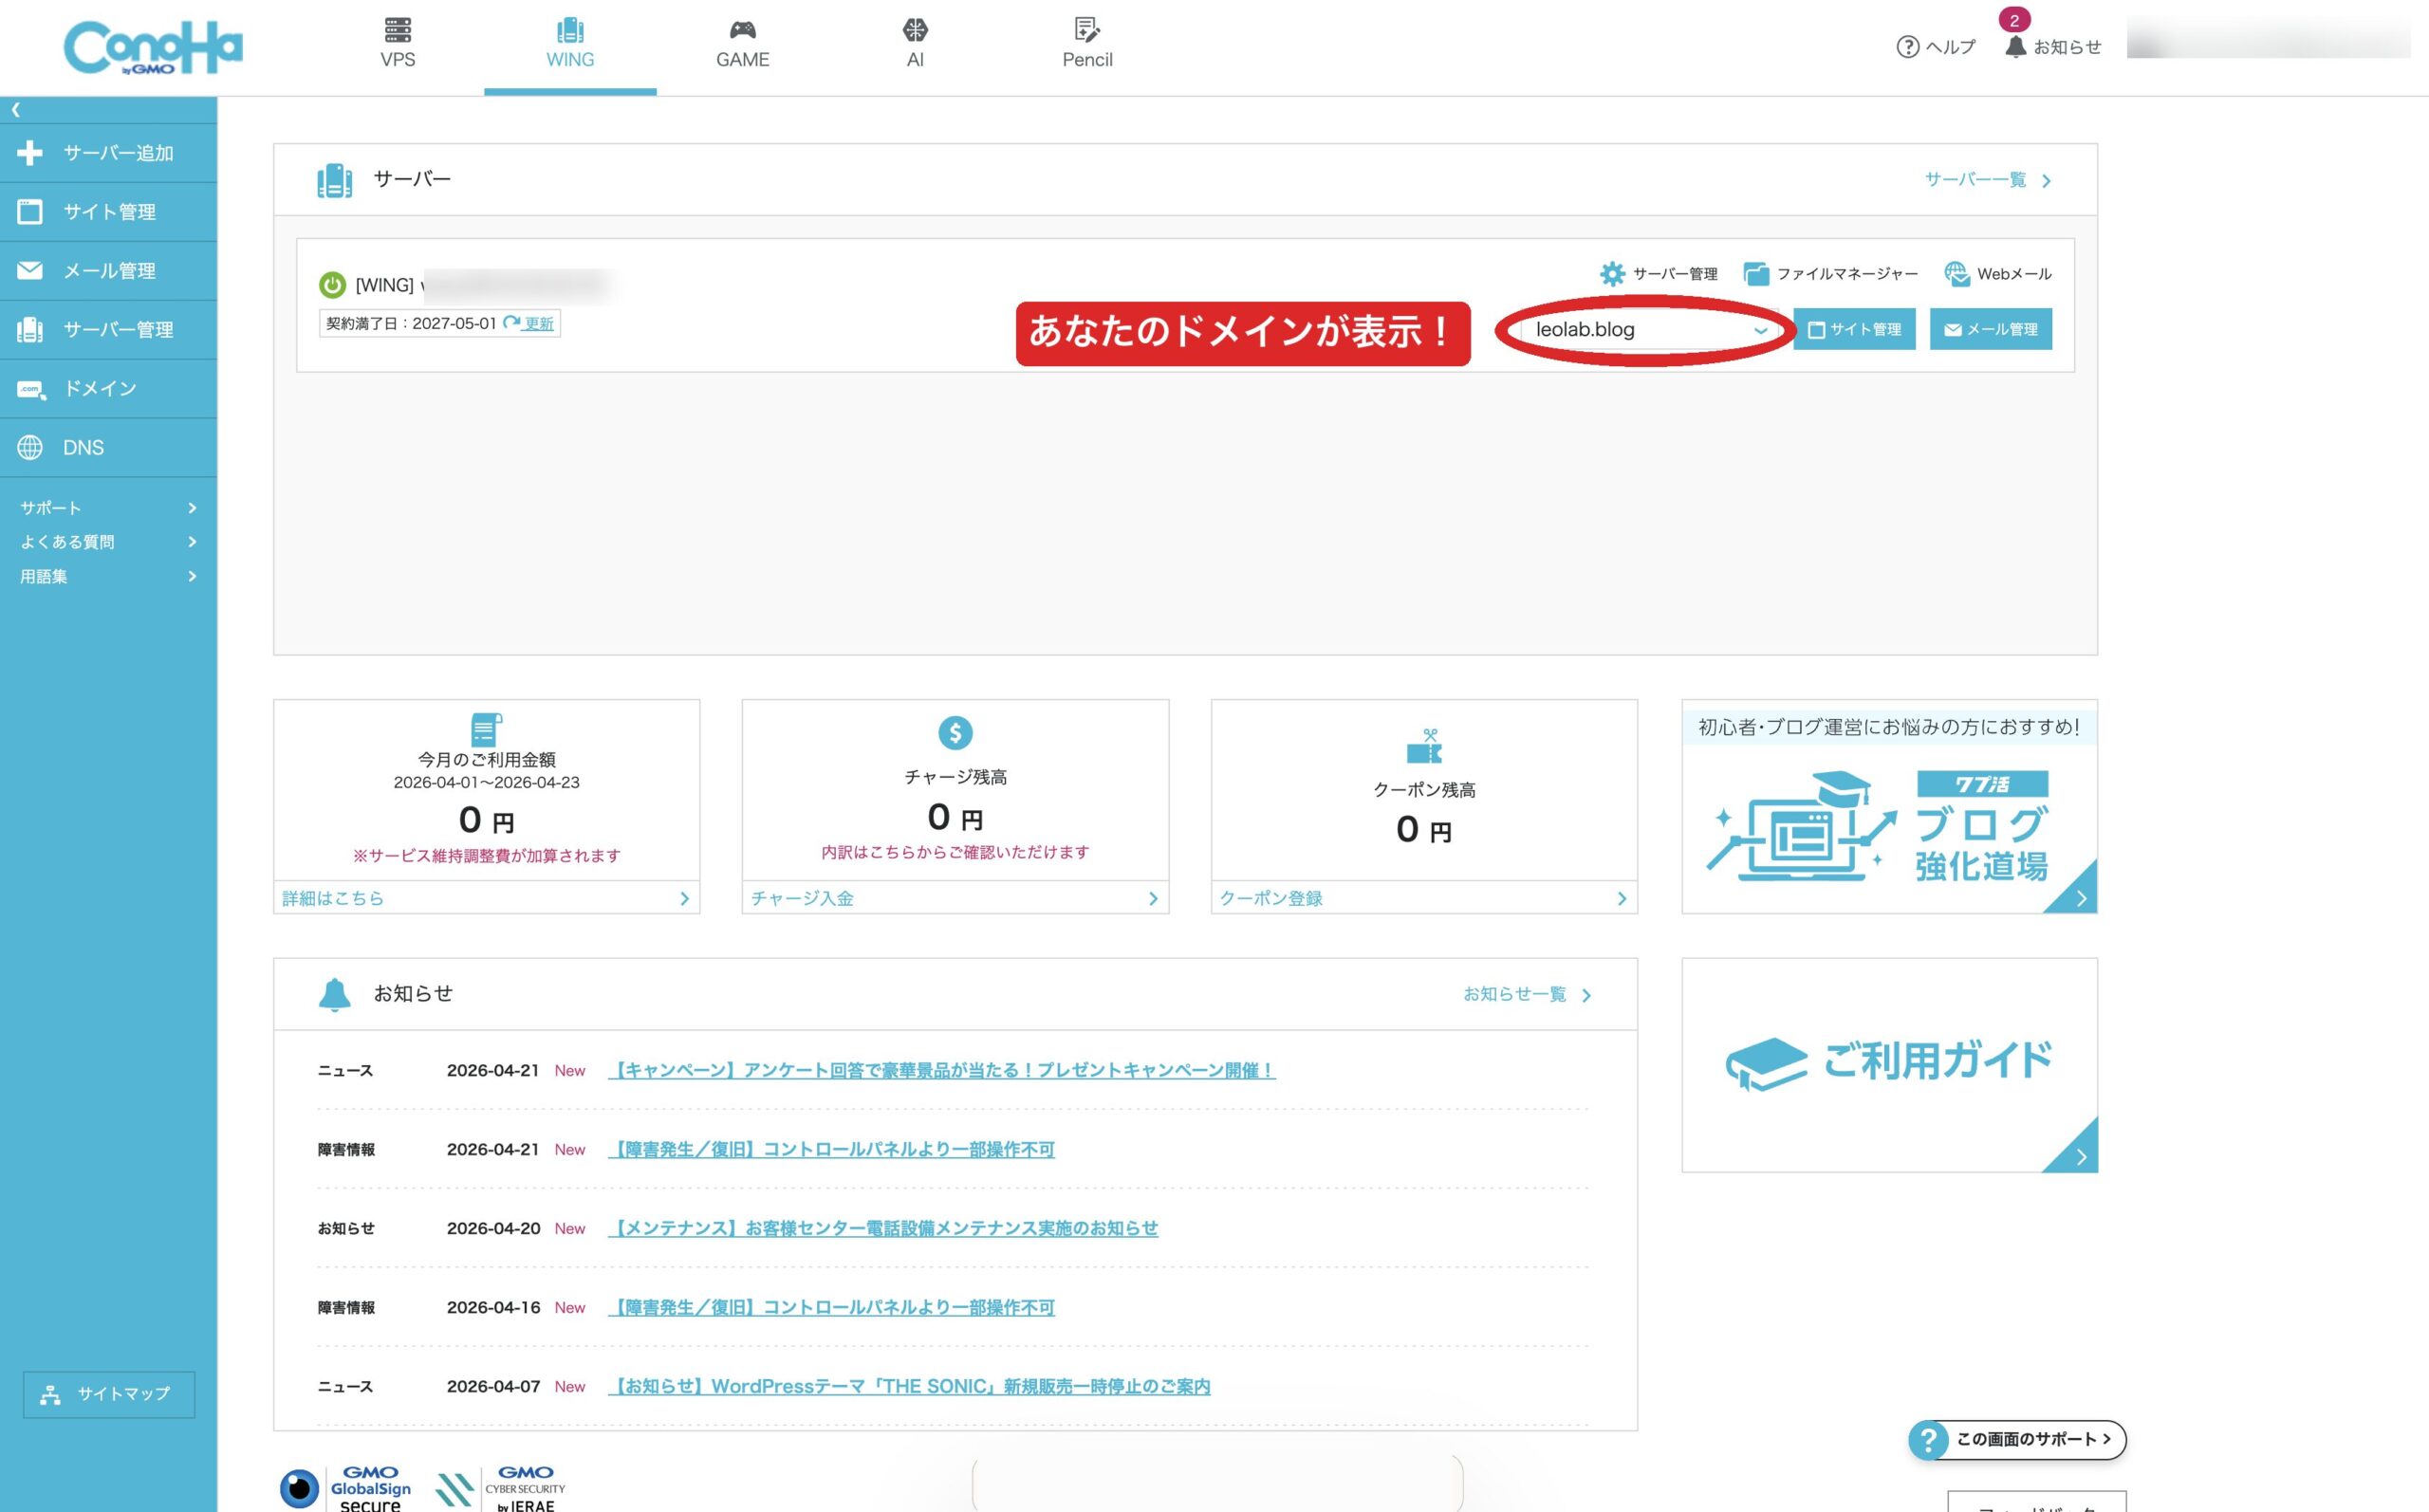Click the サイトマップ button
Viewport: 2429px width, 1512px height.
coord(109,1394)
